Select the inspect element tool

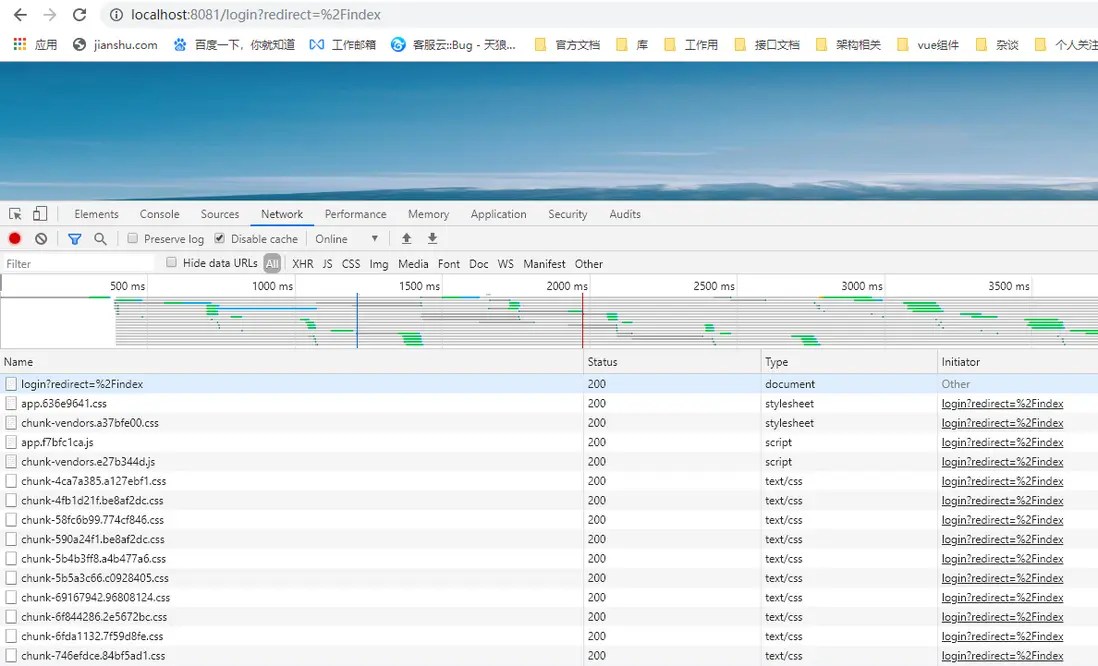(x=14, y=213)
